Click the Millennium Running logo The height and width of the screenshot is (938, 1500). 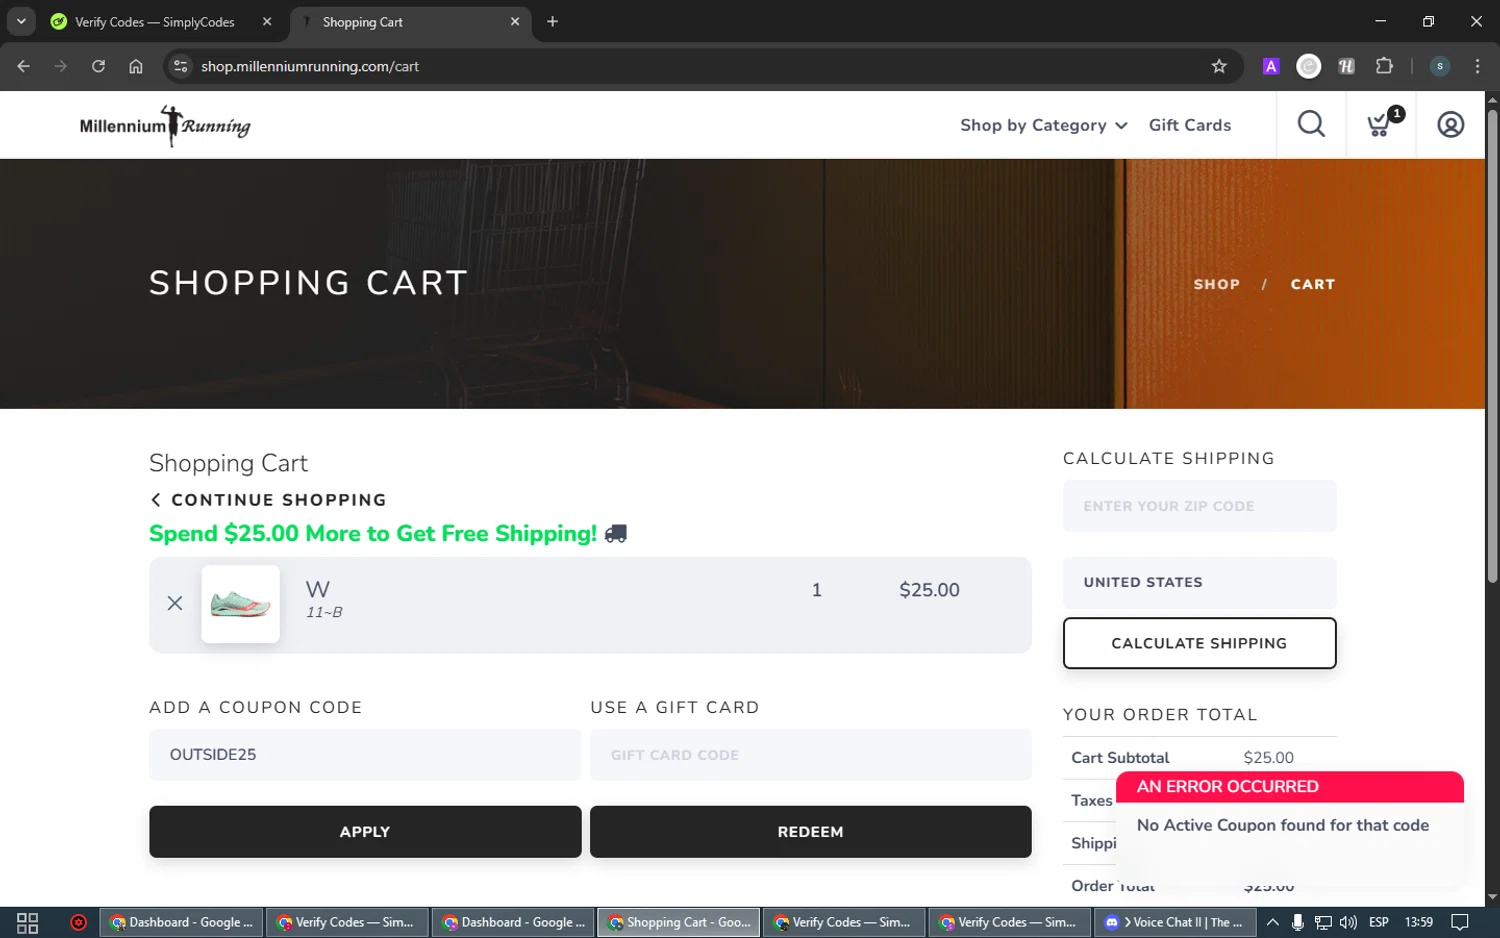click(x=165, y=126)
